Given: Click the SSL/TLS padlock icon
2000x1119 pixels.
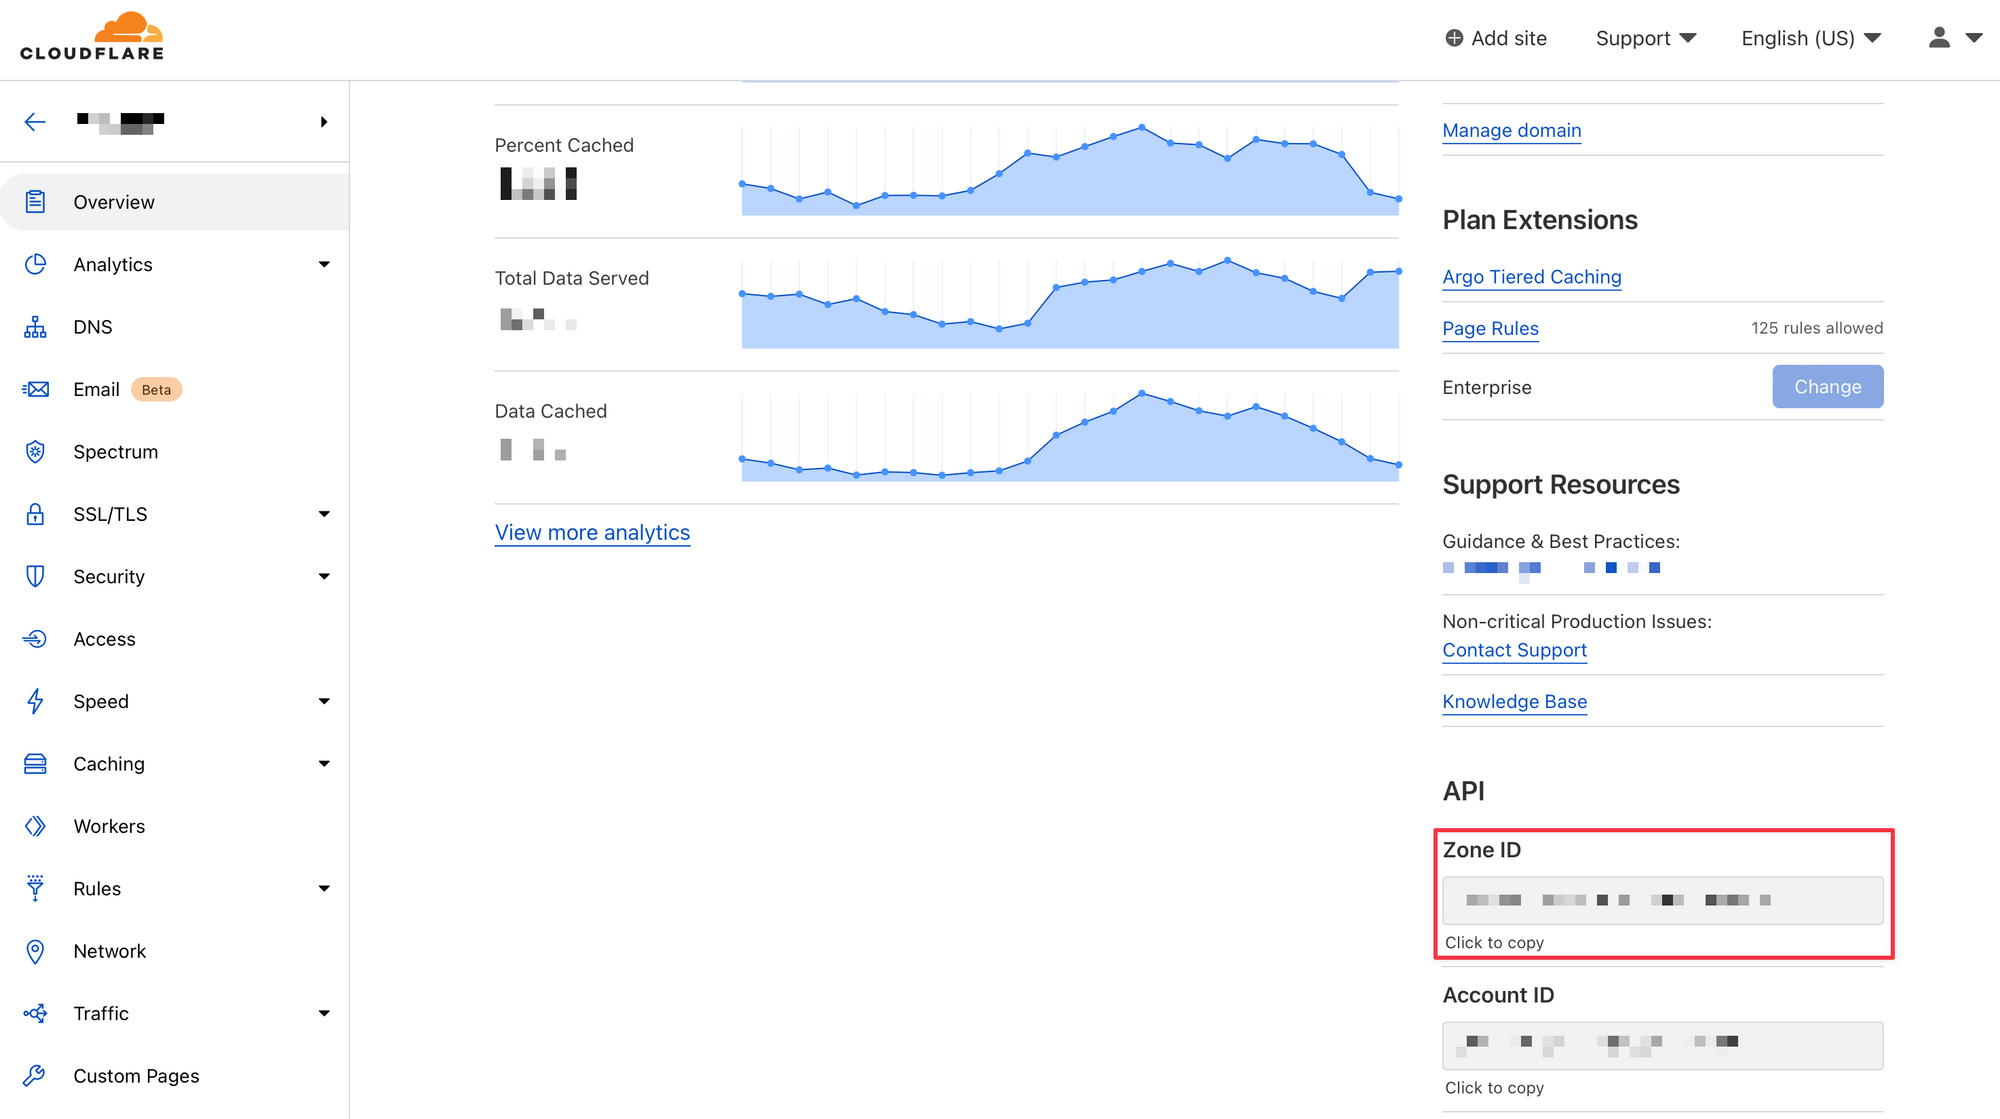Looking at the screenshot, I should pos(35,514).
